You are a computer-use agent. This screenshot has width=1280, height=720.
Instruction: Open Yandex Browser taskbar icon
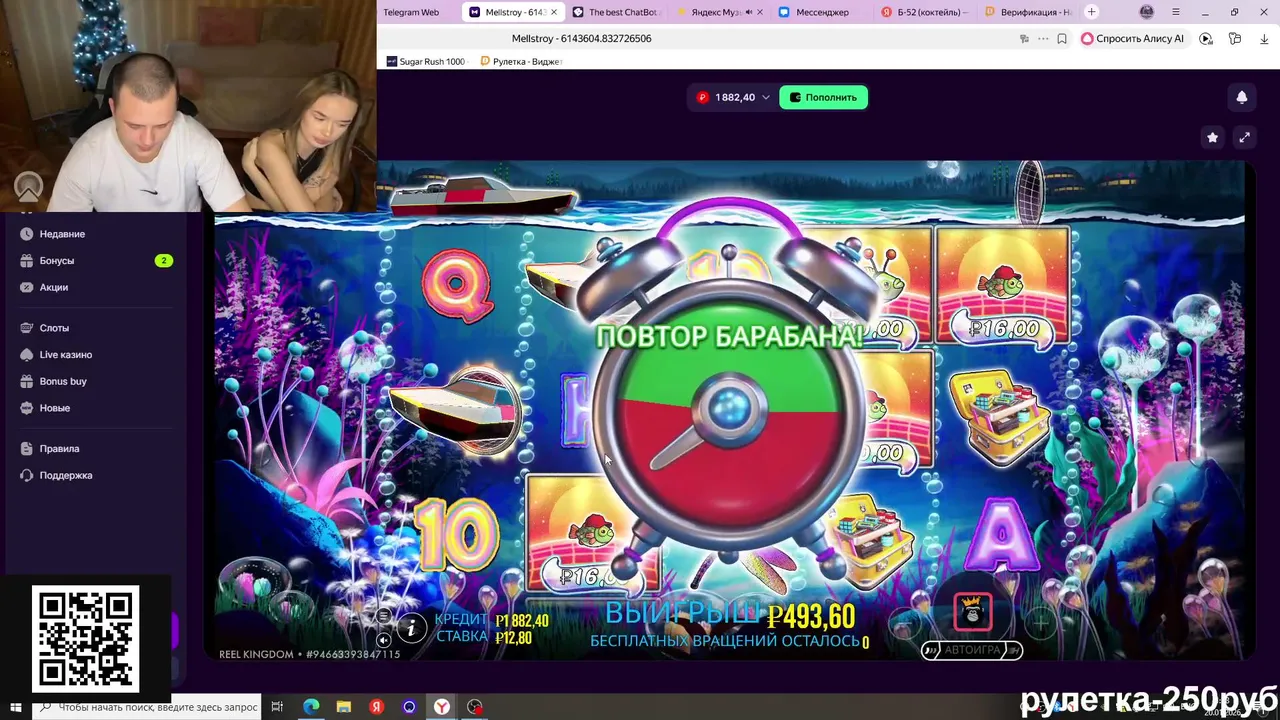coord(441,707)
